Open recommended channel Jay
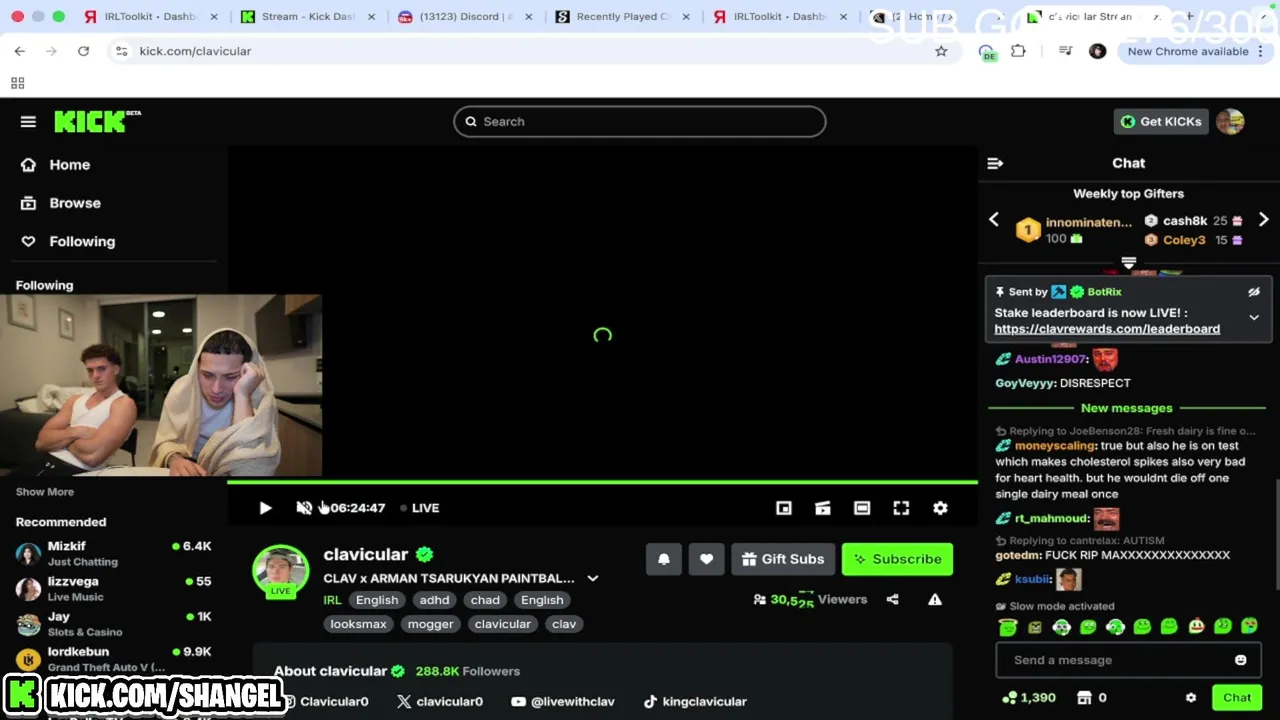The width and height of the screenshot is (1280, 720). point(113,624)
